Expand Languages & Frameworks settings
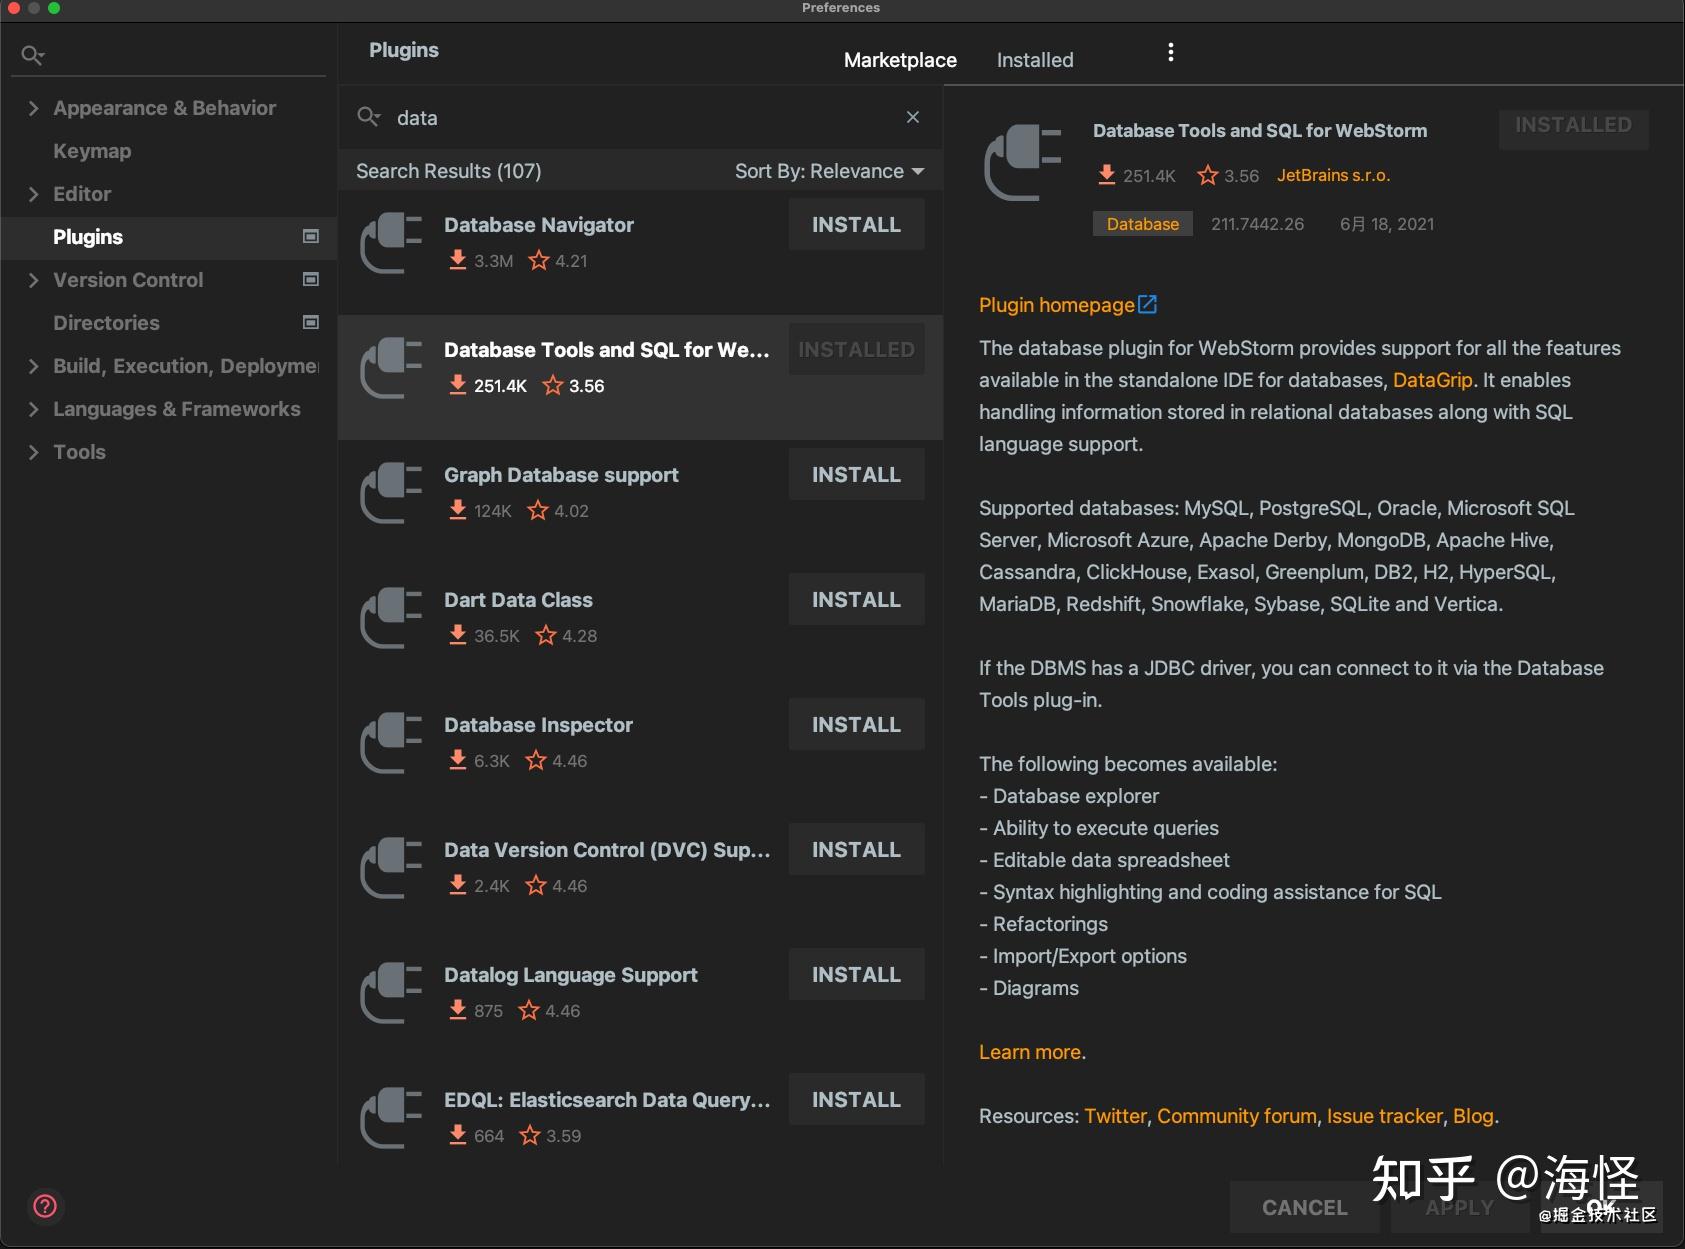The height and width of the screenshot is (1249, 1685). pos(33,409)
